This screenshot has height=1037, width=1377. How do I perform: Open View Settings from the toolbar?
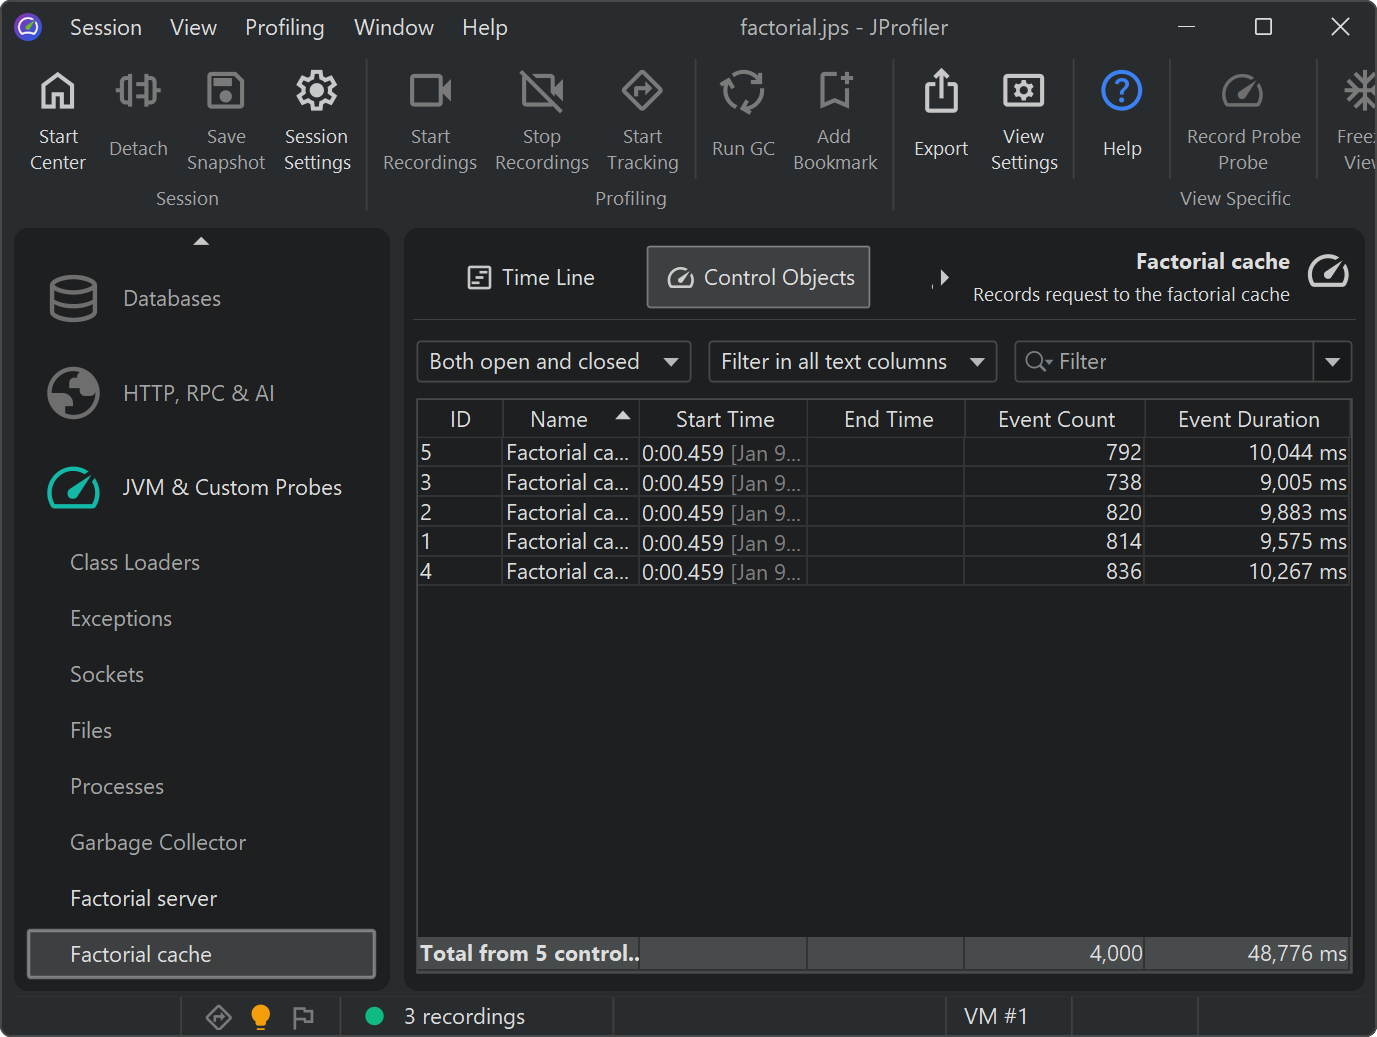1023,93
